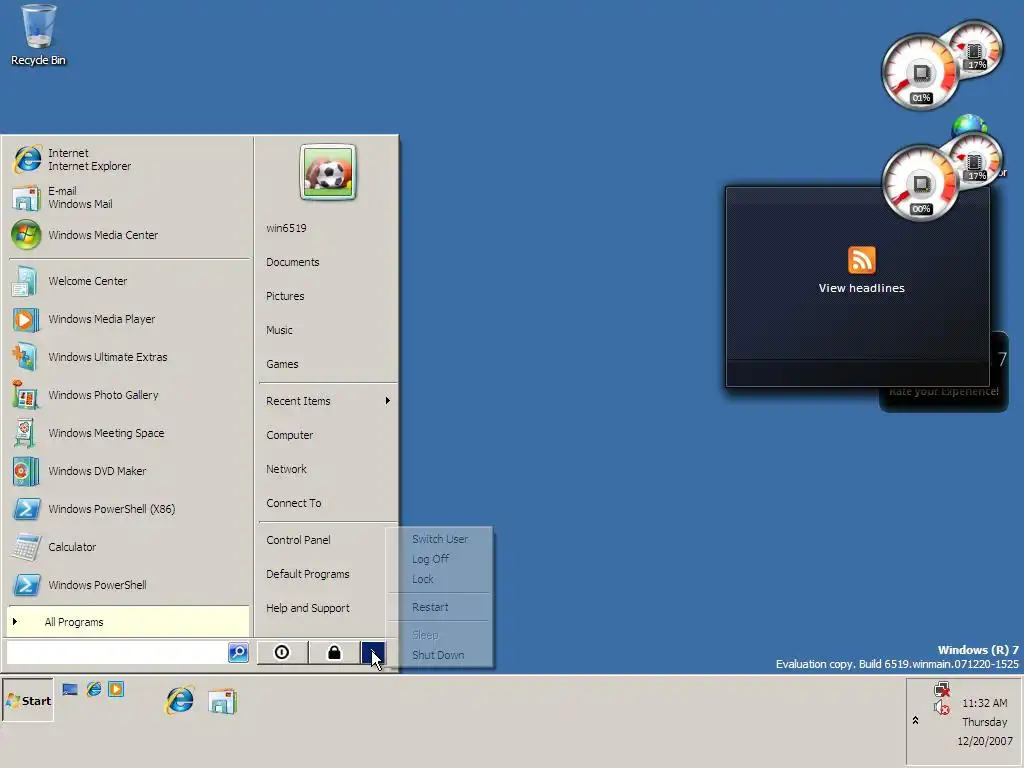Expand Recent Items submenu
This screenshot has height=768, width=1024.
click(x=328, y=401)
